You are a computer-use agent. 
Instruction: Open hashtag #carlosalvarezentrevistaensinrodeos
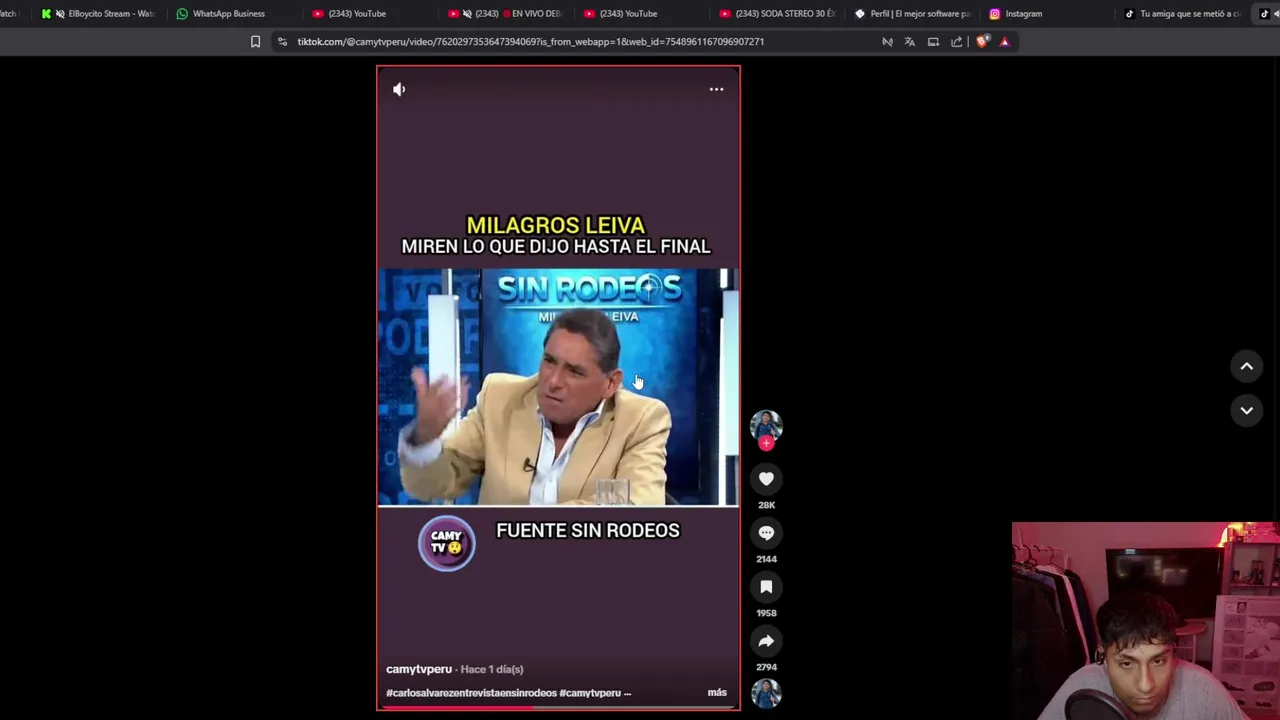click(471, 692)
